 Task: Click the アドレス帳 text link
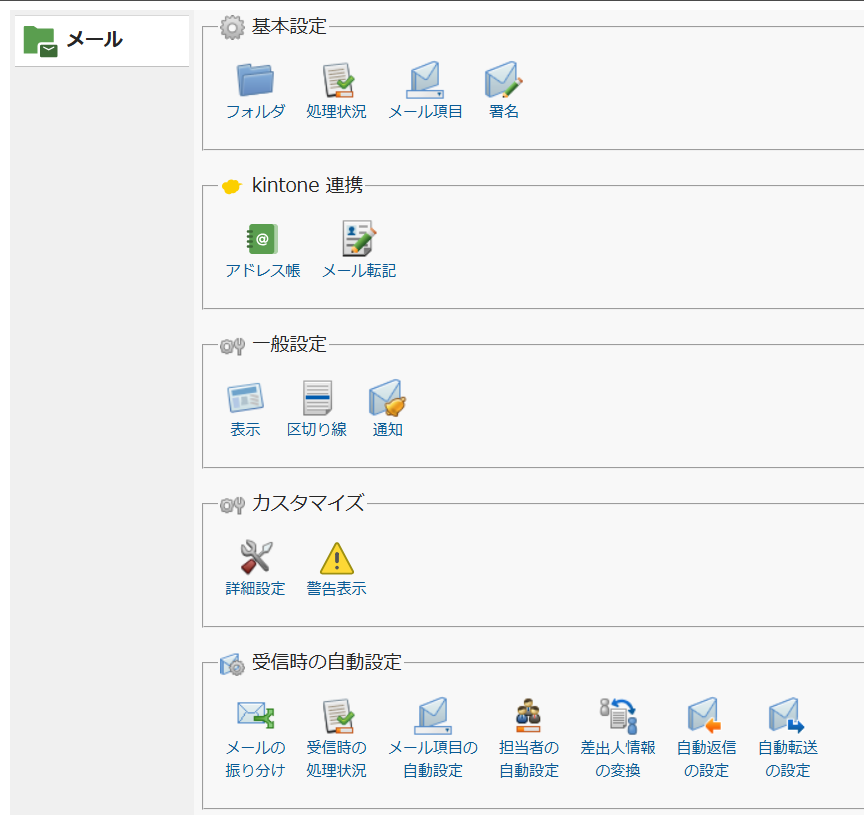pyautogui.click(x=263, y=271)
